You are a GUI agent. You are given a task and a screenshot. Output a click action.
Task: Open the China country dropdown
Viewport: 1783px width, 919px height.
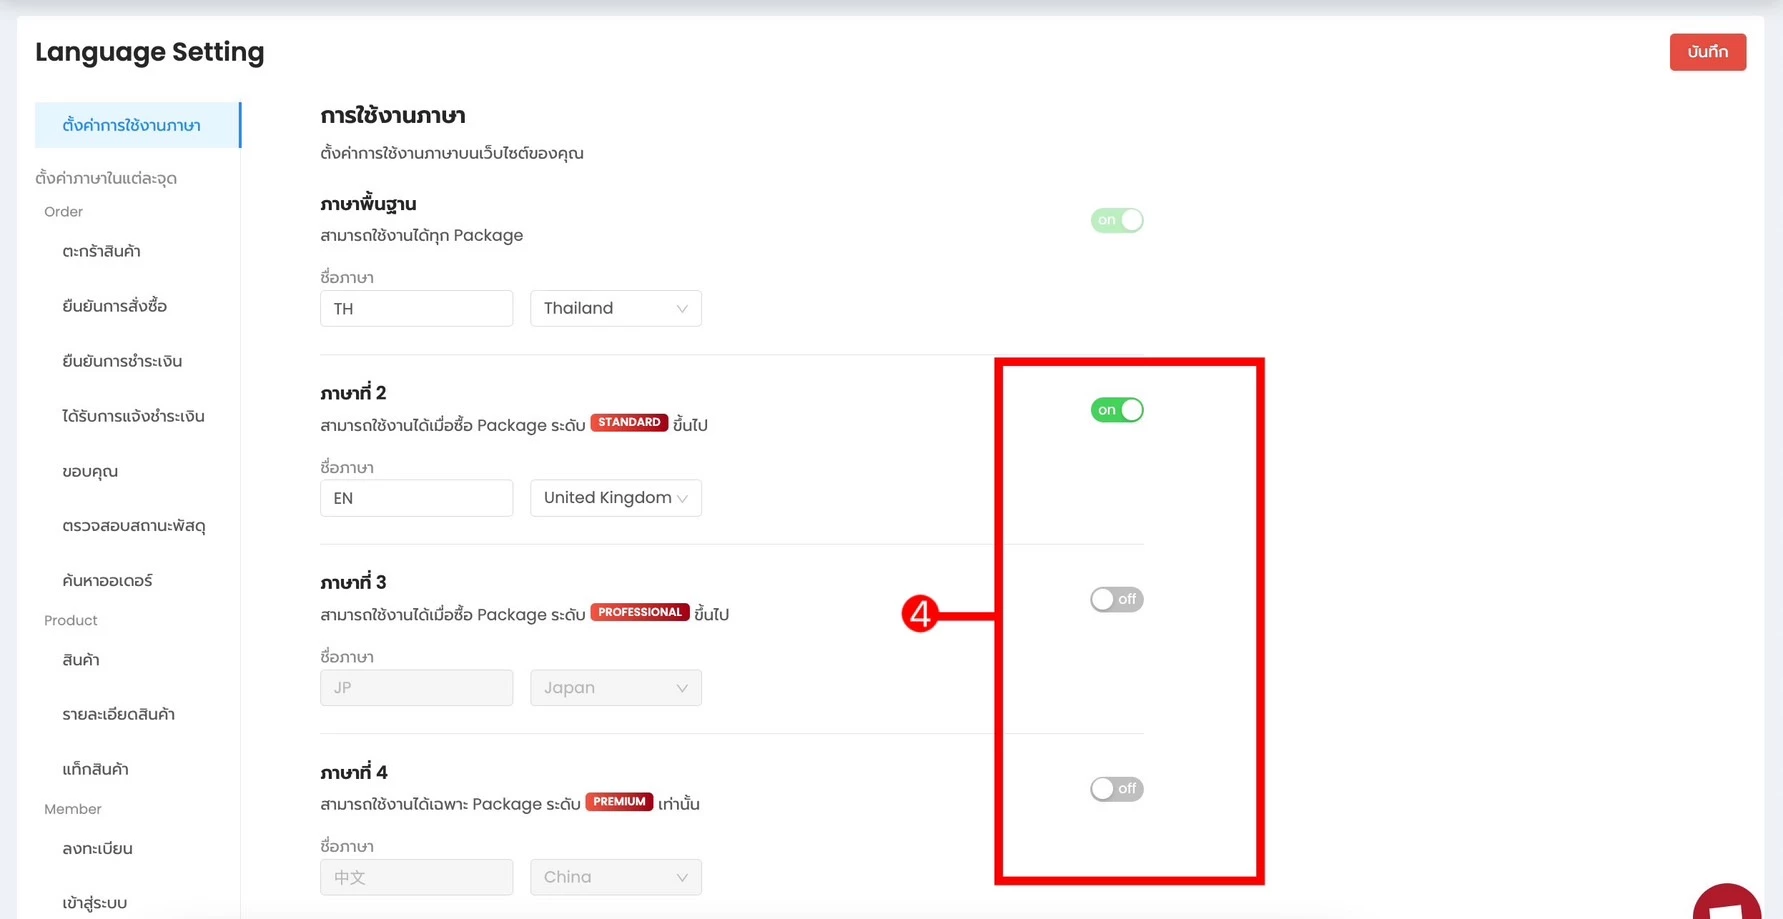tap(615, 877)
